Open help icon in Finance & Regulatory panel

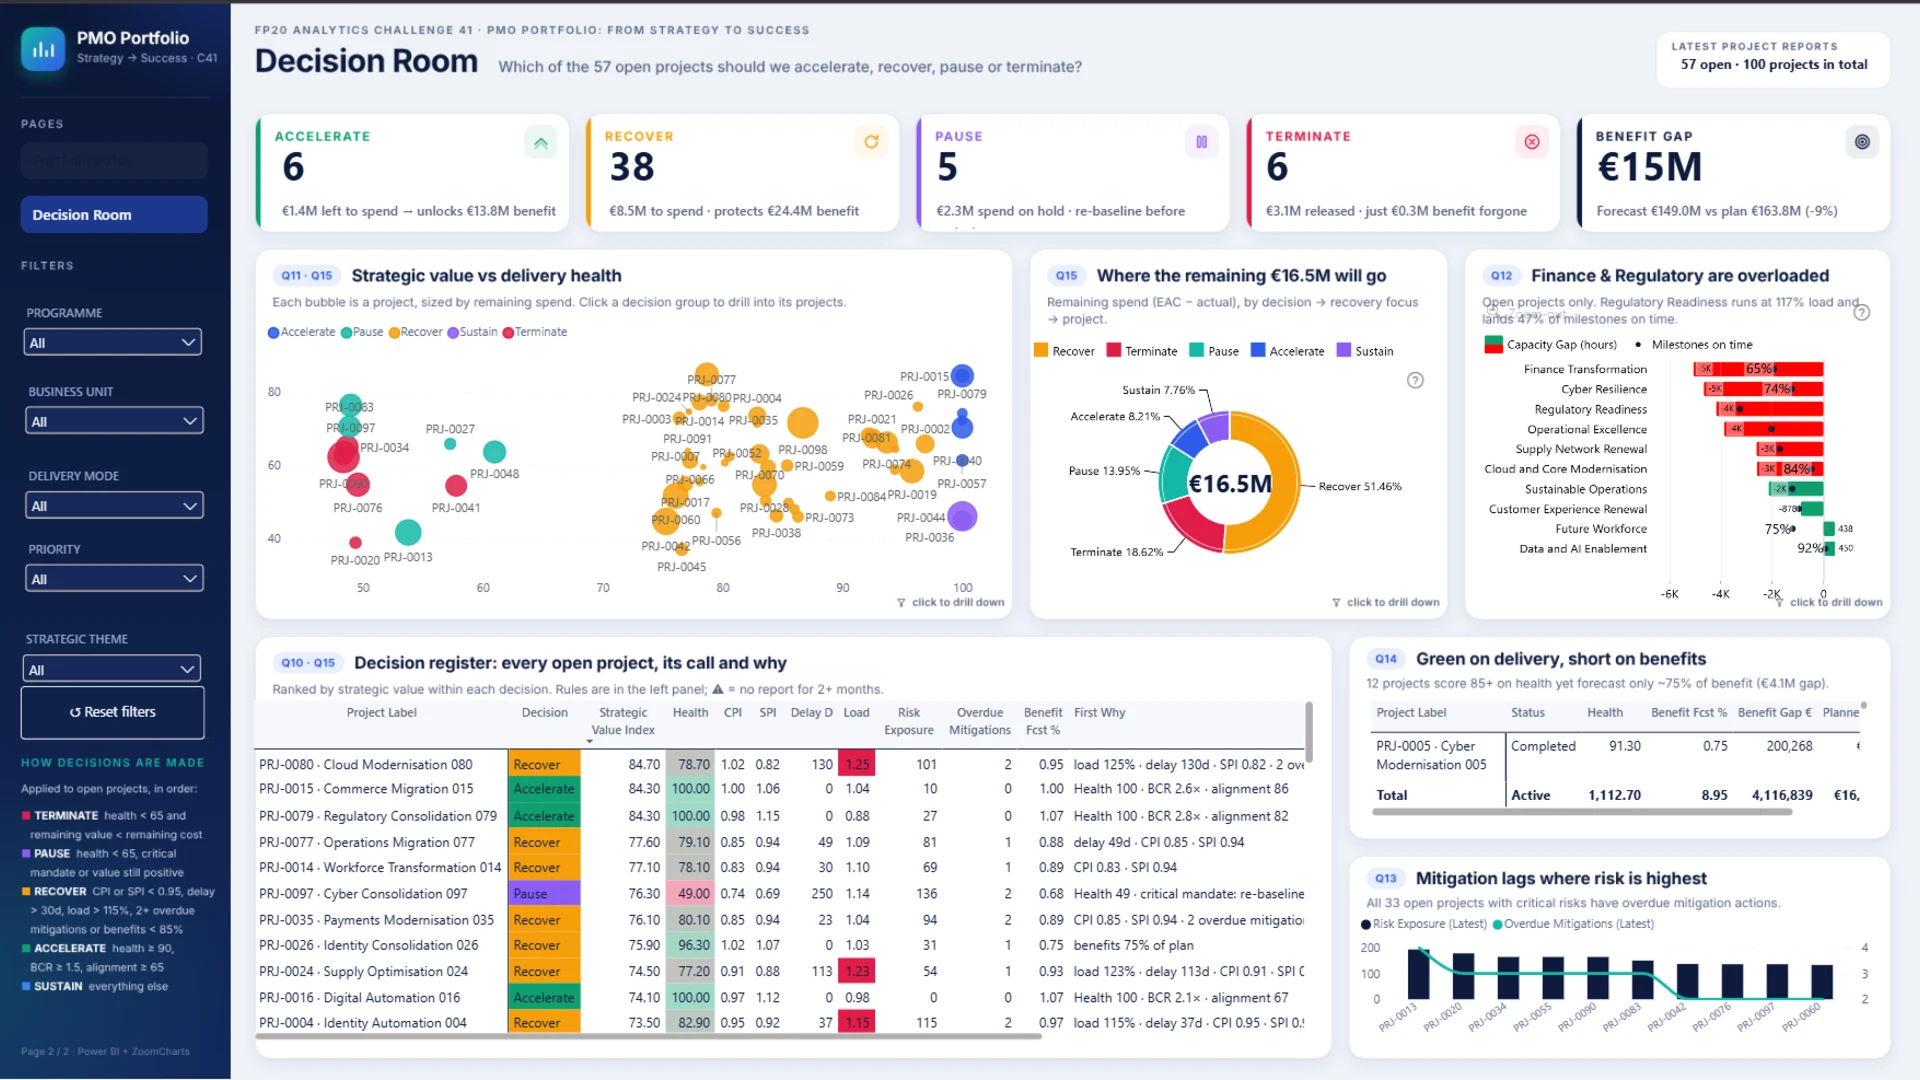[1861, 312]
